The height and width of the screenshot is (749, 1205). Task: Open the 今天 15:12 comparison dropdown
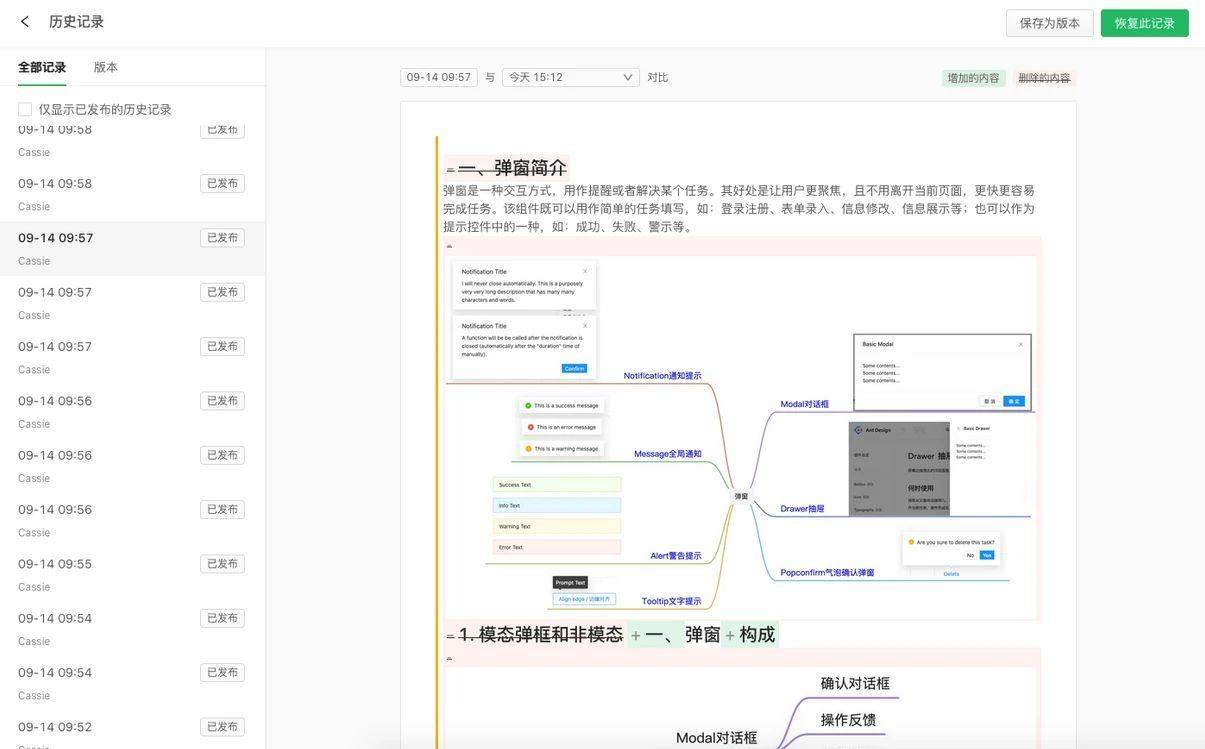pos(570,77)
